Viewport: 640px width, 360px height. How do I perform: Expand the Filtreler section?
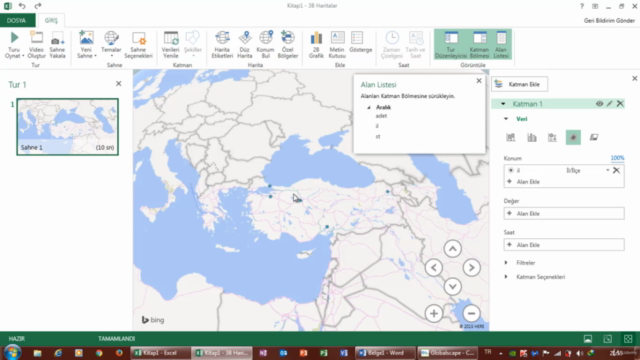click(506, 263)
